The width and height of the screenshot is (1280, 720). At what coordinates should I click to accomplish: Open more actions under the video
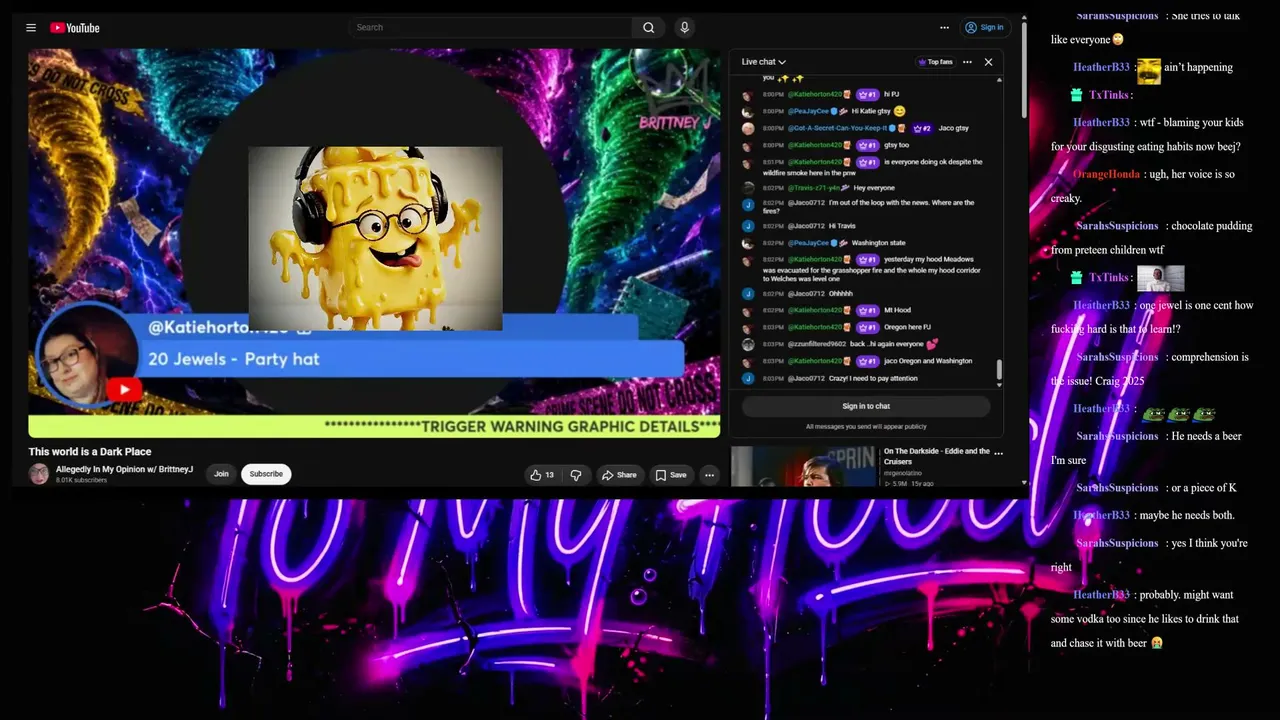coord(709,475)
